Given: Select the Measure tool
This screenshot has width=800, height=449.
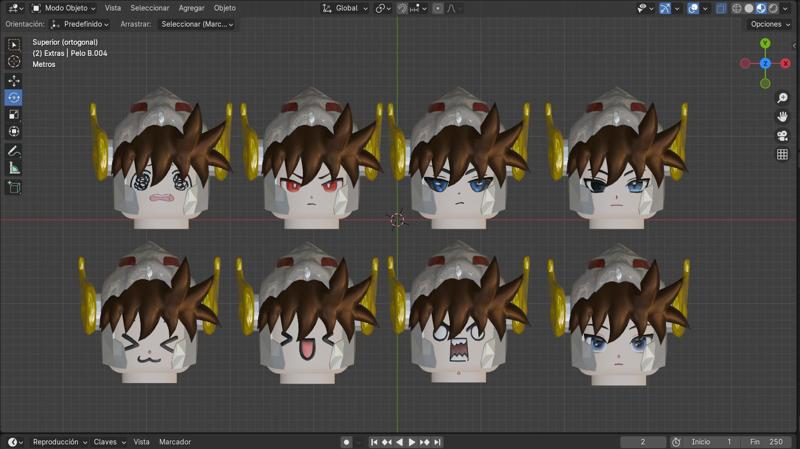Looking at the screenshot, I should tap(14, 168).
